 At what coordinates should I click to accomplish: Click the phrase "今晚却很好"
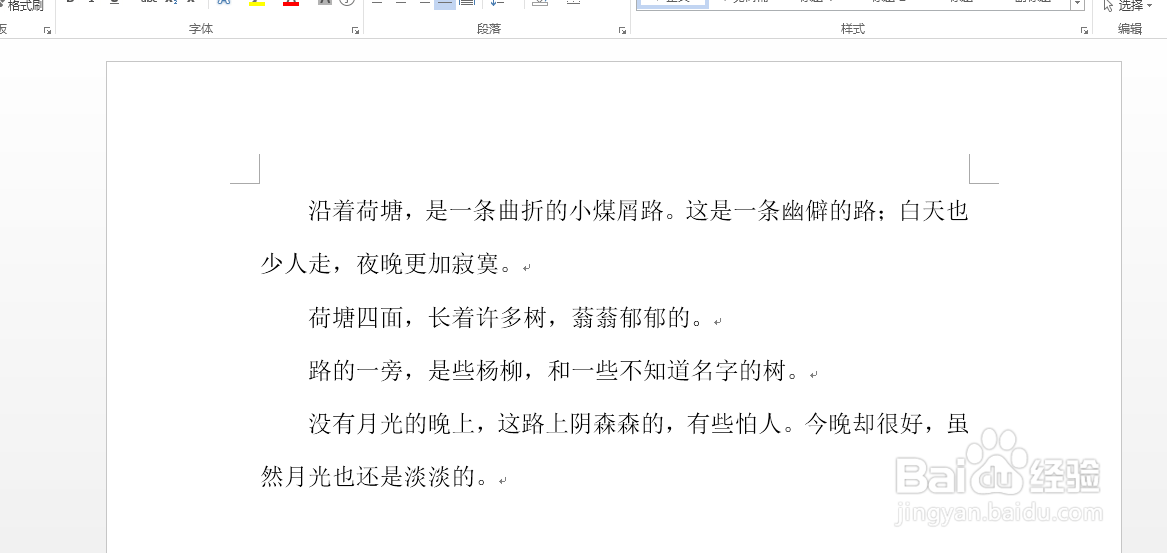864,424
